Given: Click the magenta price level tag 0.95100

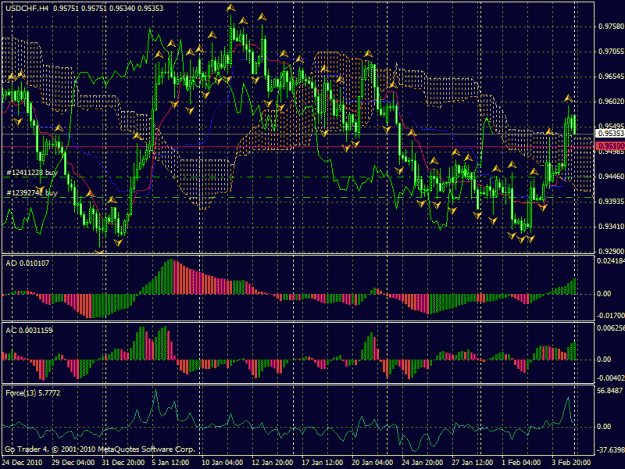Looking at the screenshot, I should click(610, 146).
